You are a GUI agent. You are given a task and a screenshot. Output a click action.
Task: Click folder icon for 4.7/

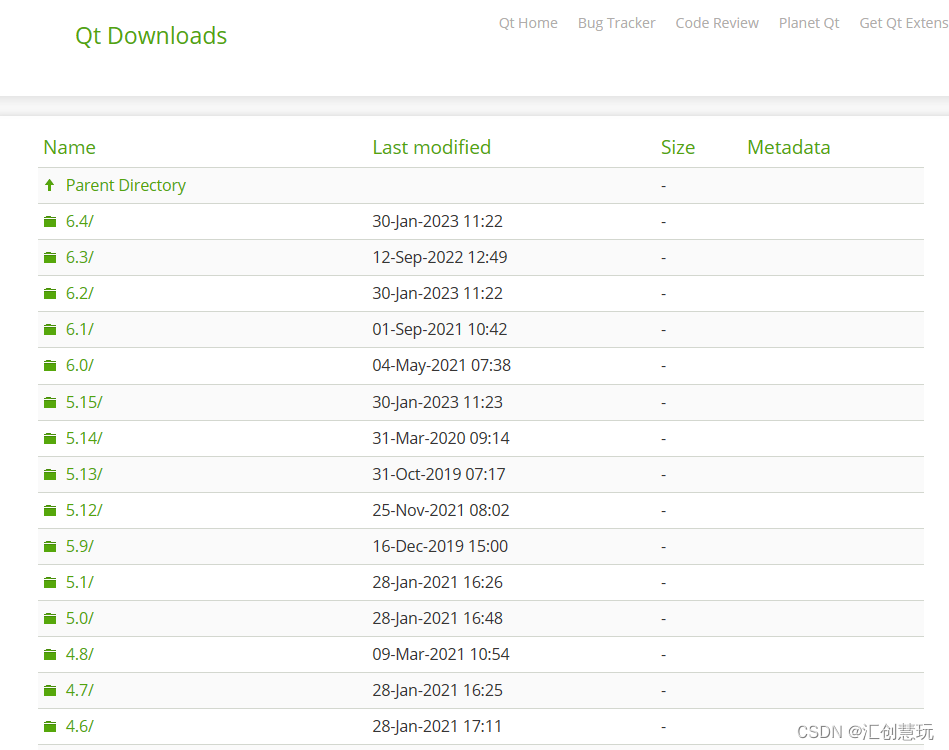[50, 691]
